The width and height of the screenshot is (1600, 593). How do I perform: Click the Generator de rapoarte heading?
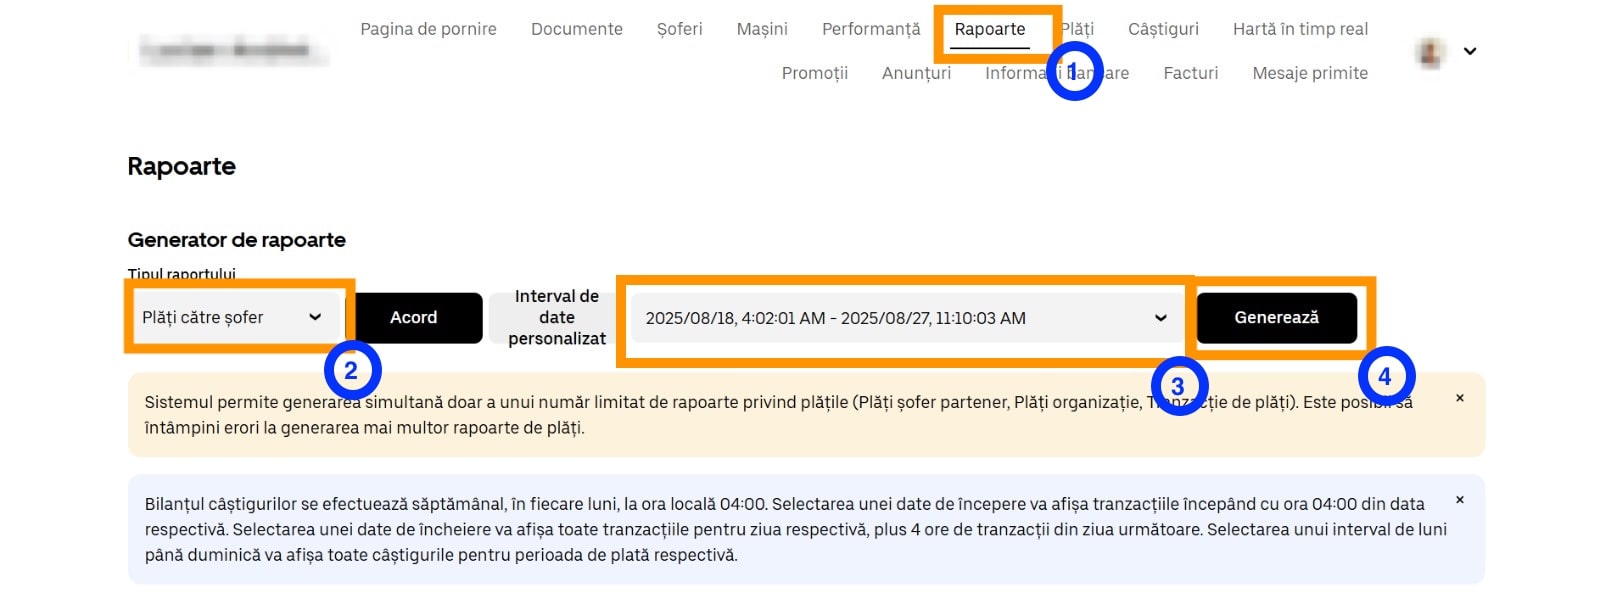tap(237, 240)
